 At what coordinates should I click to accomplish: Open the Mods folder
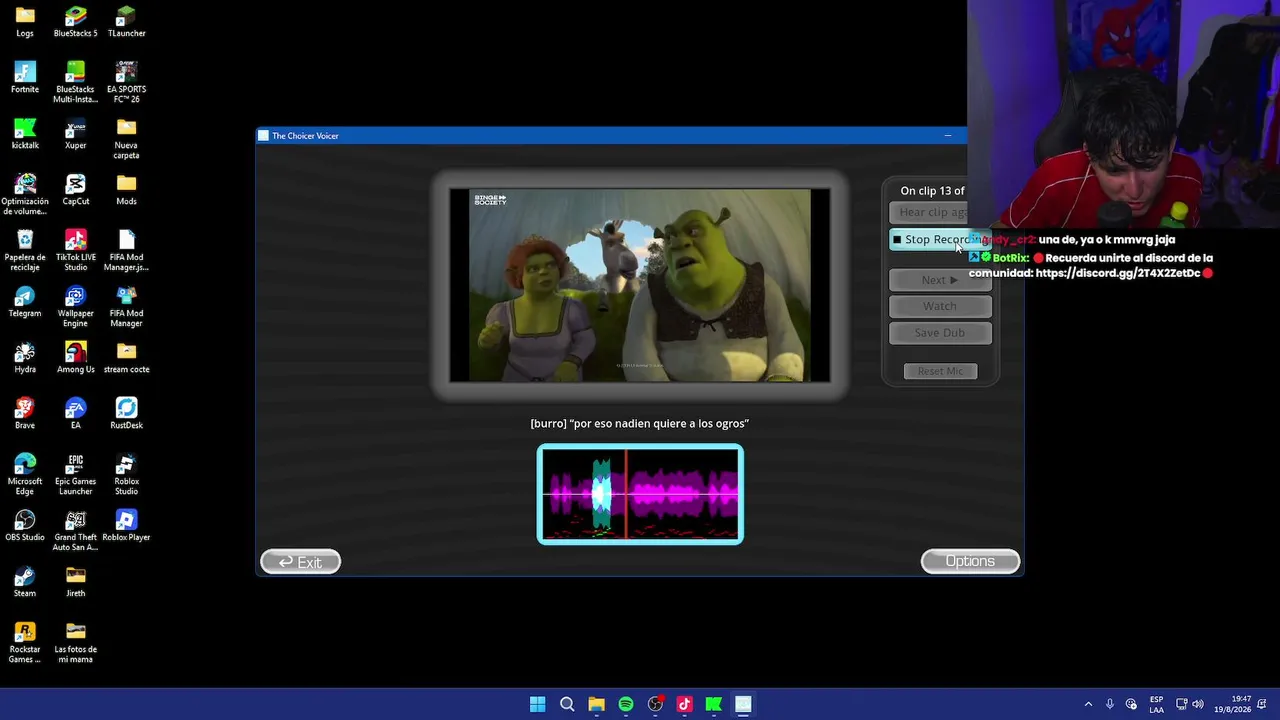click(126, 190)
